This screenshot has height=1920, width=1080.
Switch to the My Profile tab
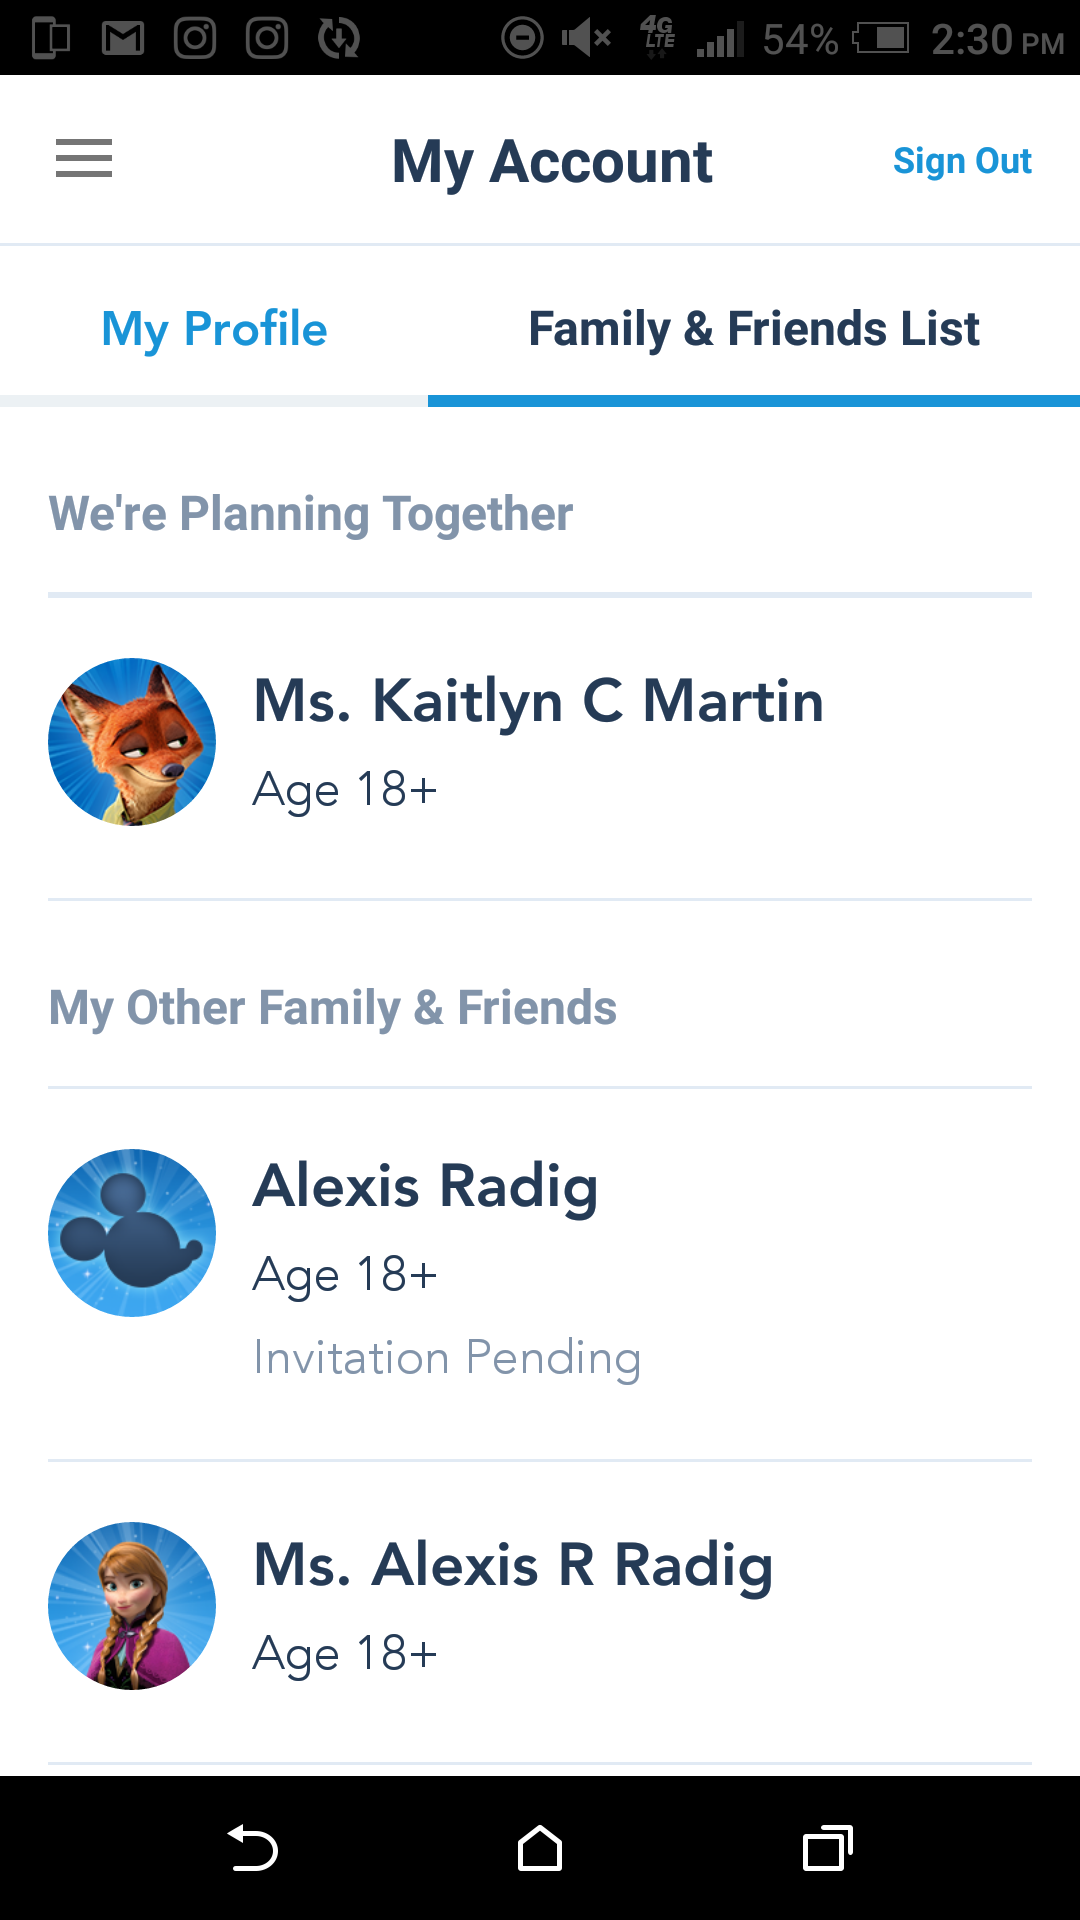(214, 328)
